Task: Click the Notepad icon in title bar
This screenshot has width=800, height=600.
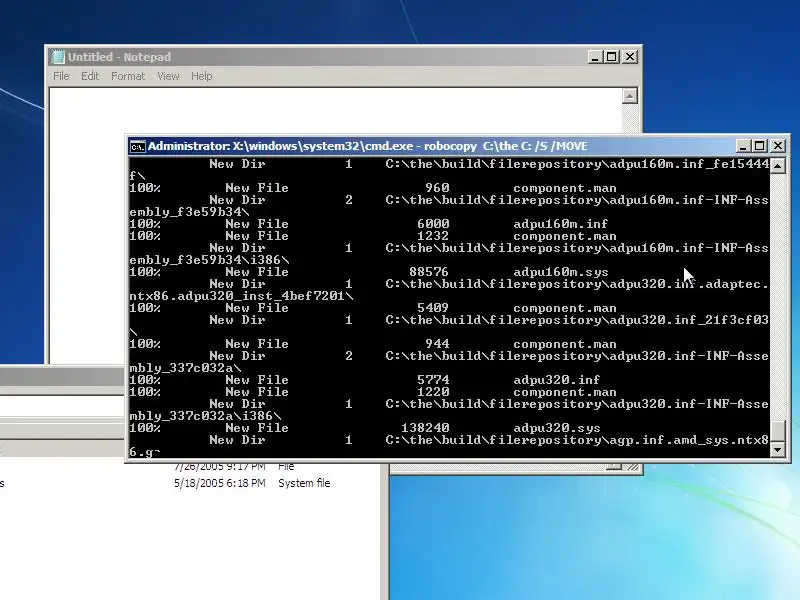Action: pyautogui.click(x=59, y=57)
